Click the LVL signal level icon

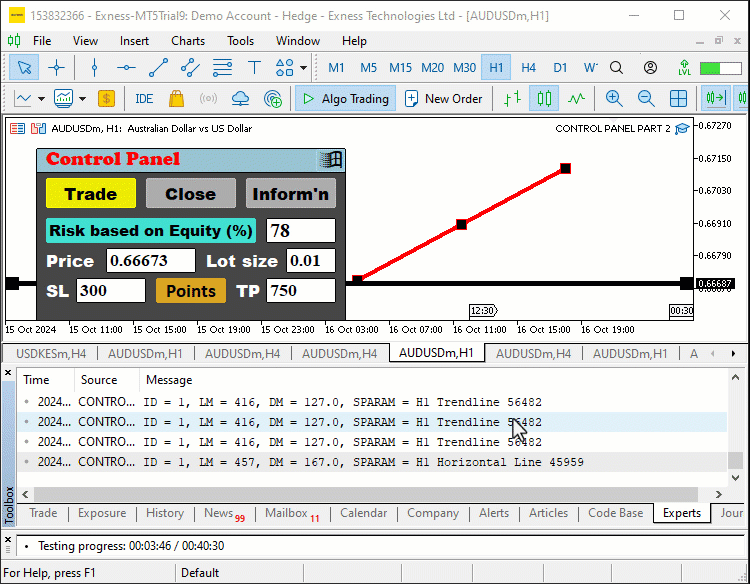[x=684, y=67]
